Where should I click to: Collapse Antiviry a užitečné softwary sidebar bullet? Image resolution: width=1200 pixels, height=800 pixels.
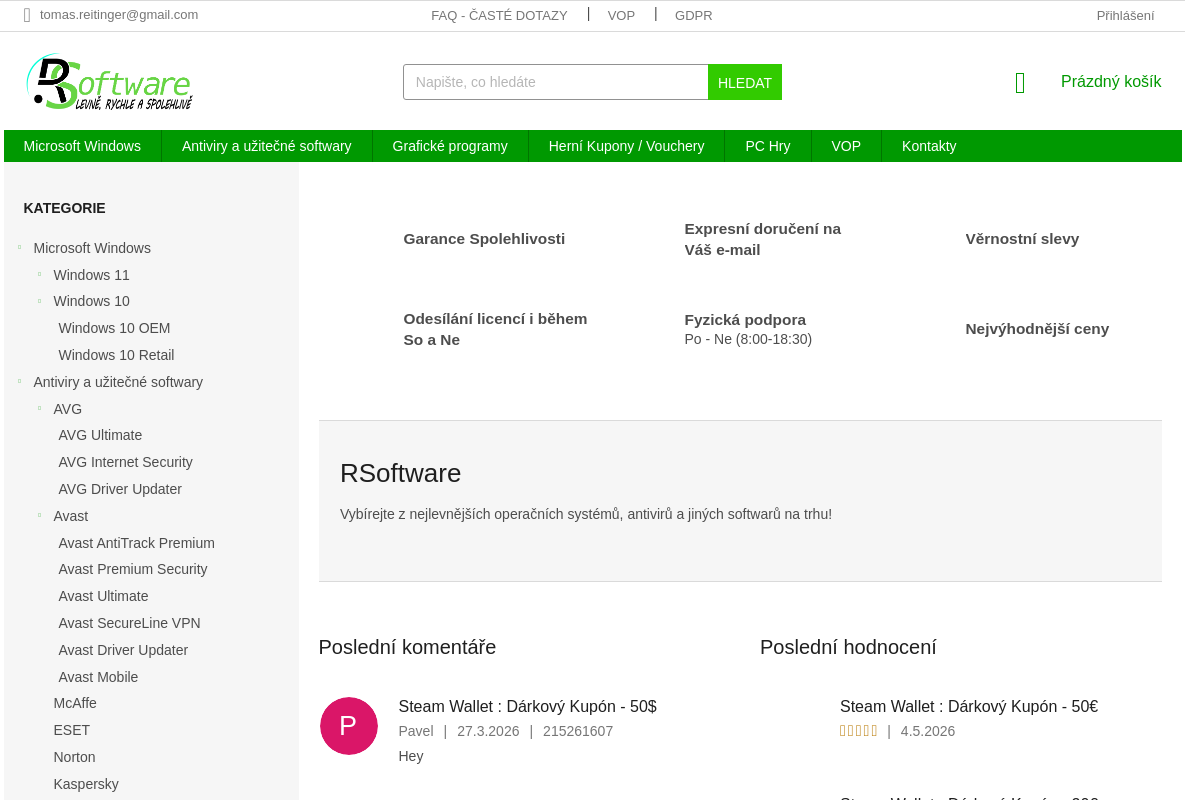click(19, 381)
